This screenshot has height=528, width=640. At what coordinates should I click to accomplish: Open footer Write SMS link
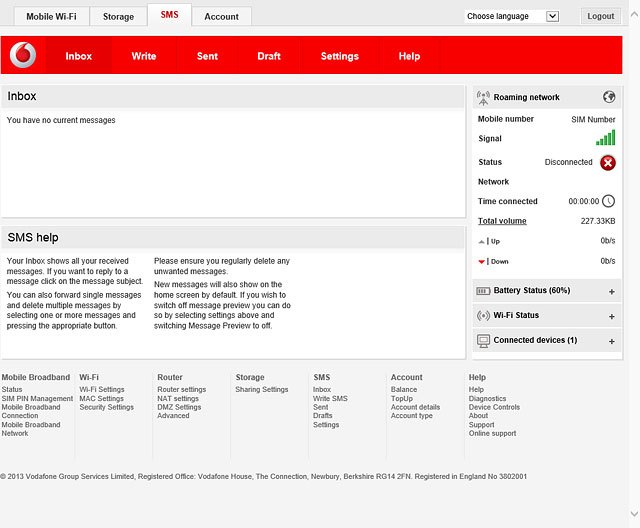(x=330, y=398)
